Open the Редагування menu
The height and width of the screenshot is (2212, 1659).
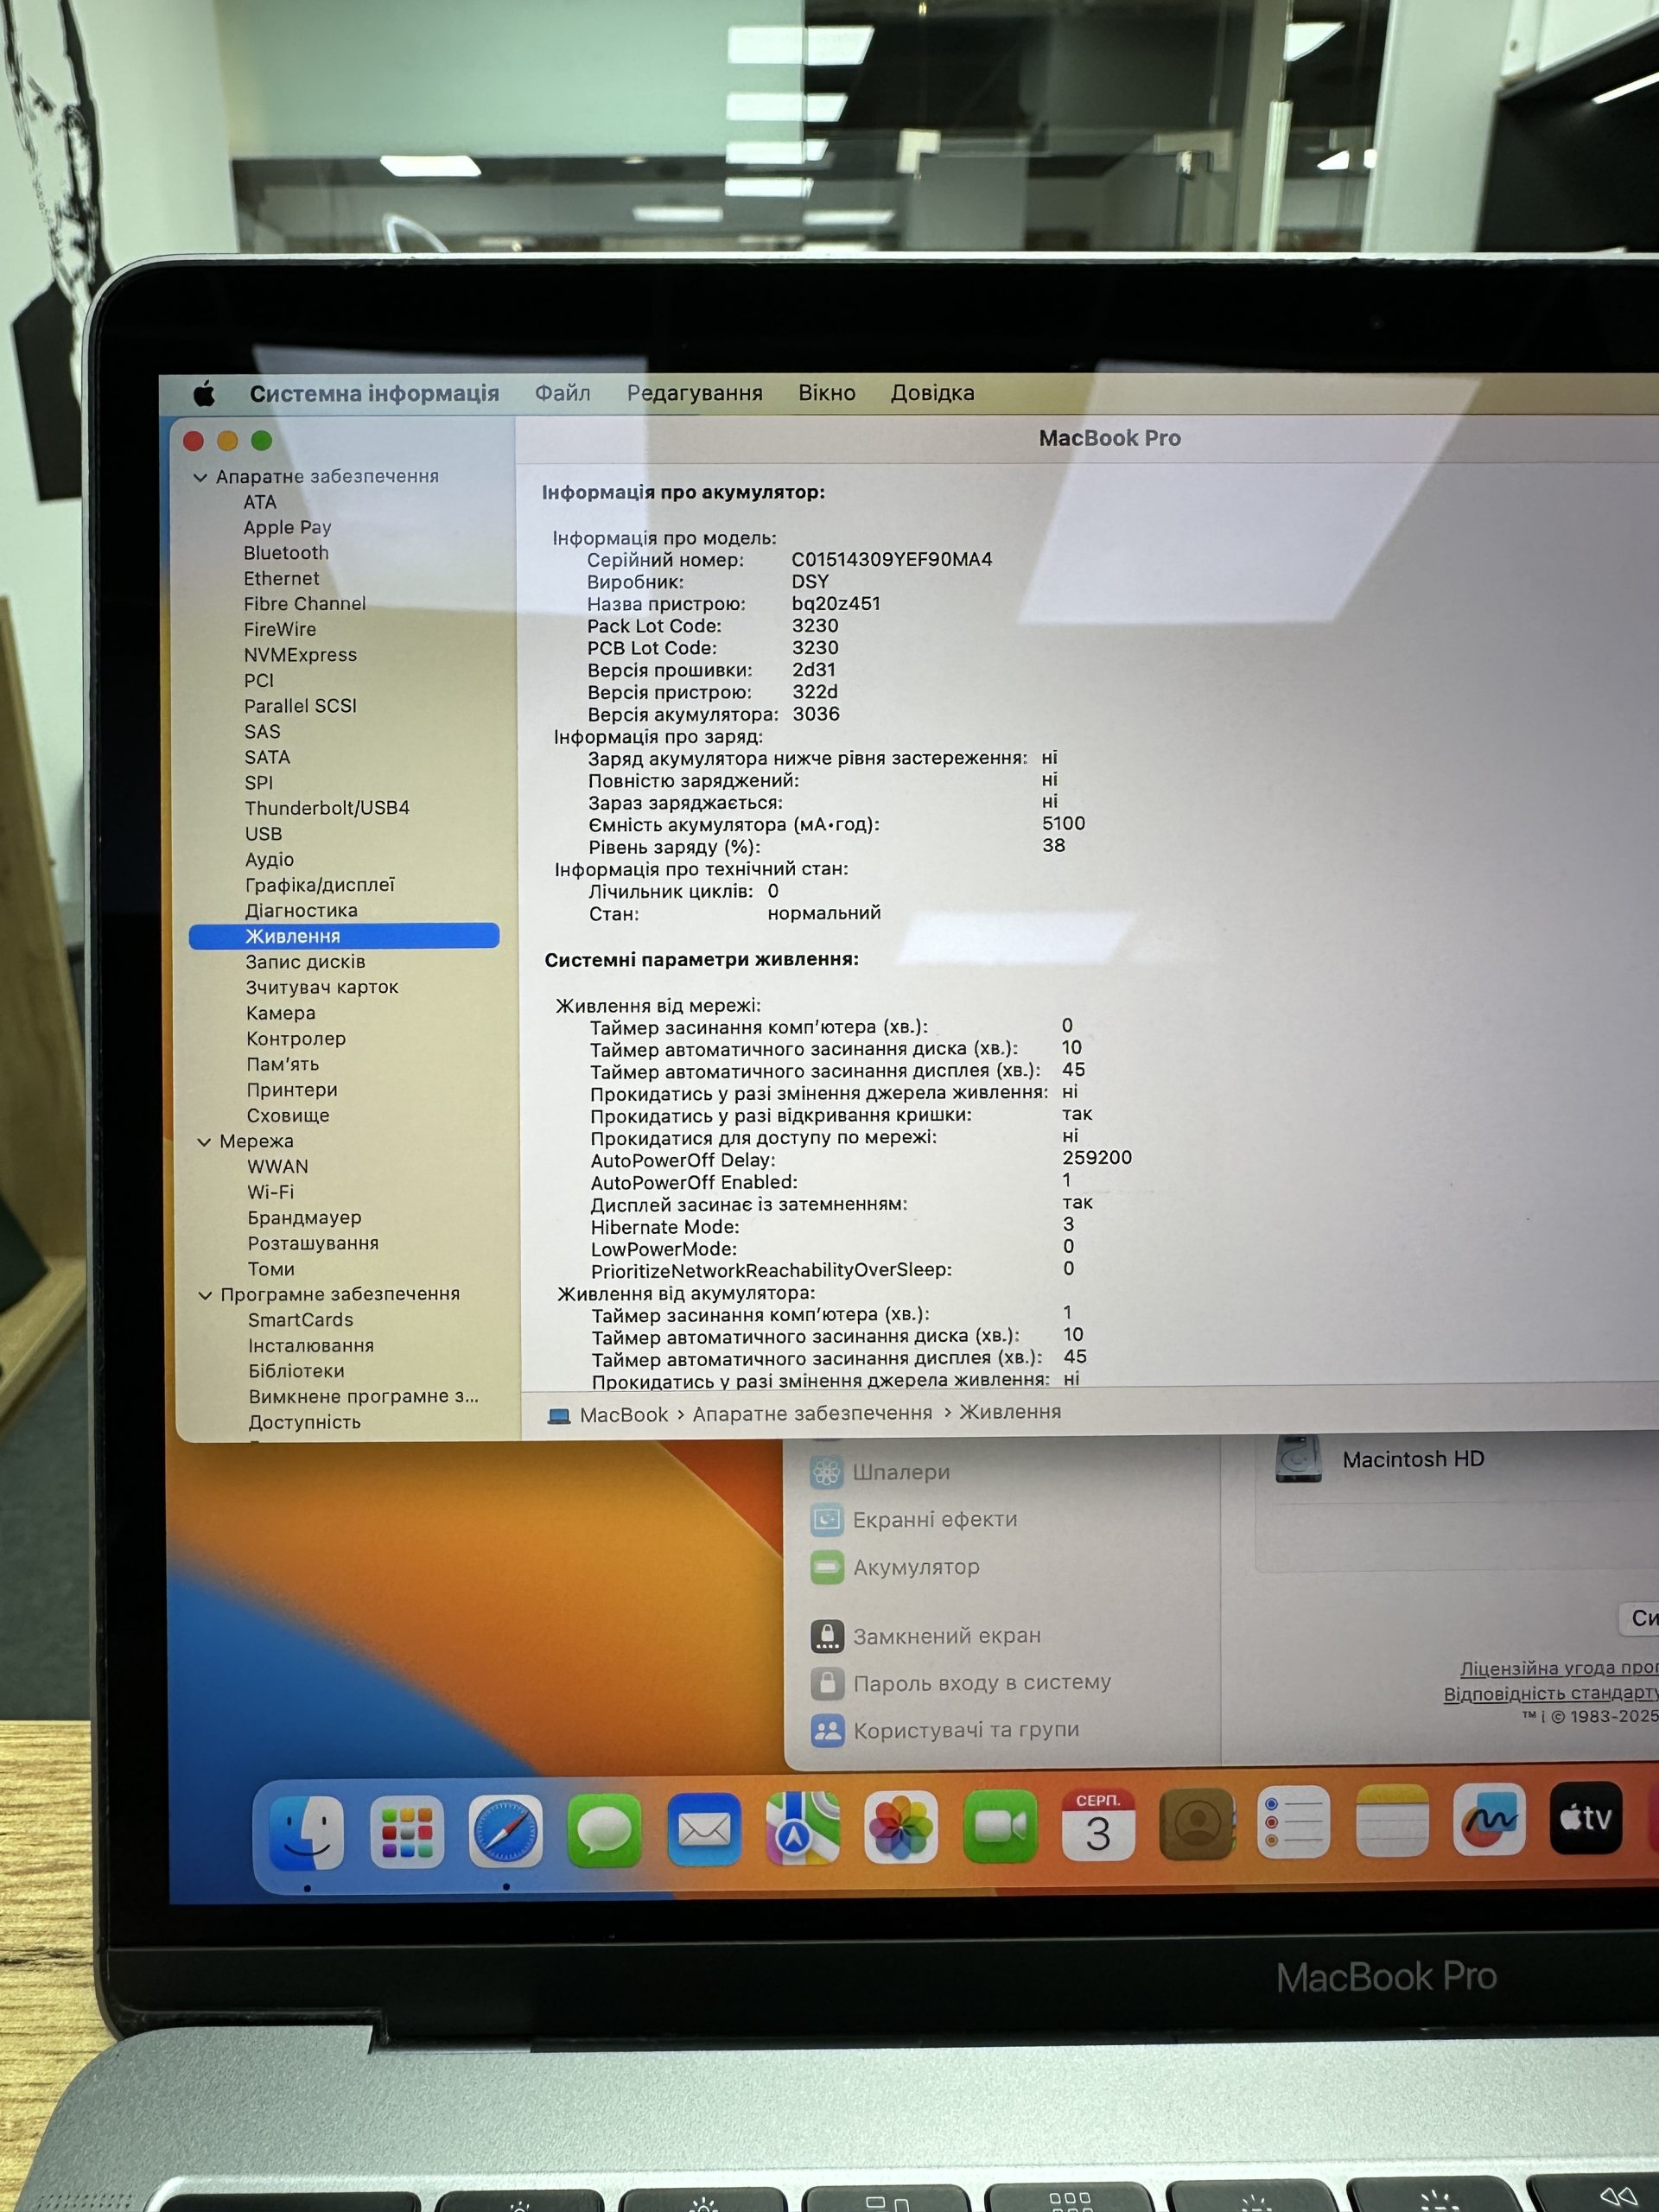(x=694, y=393)
